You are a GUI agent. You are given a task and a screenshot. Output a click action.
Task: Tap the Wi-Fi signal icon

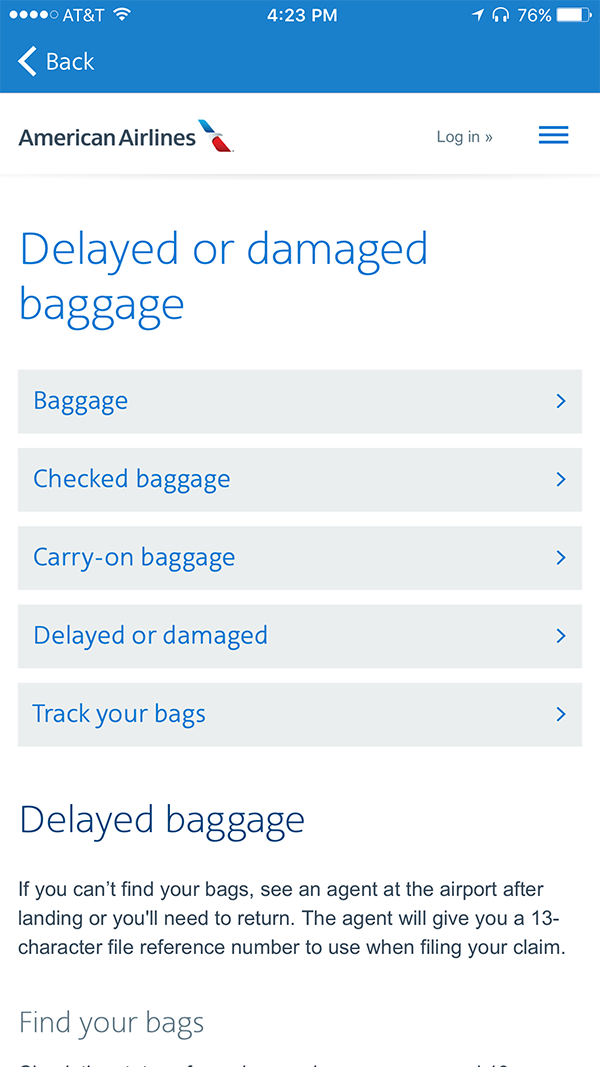click(x=122, y=15)
